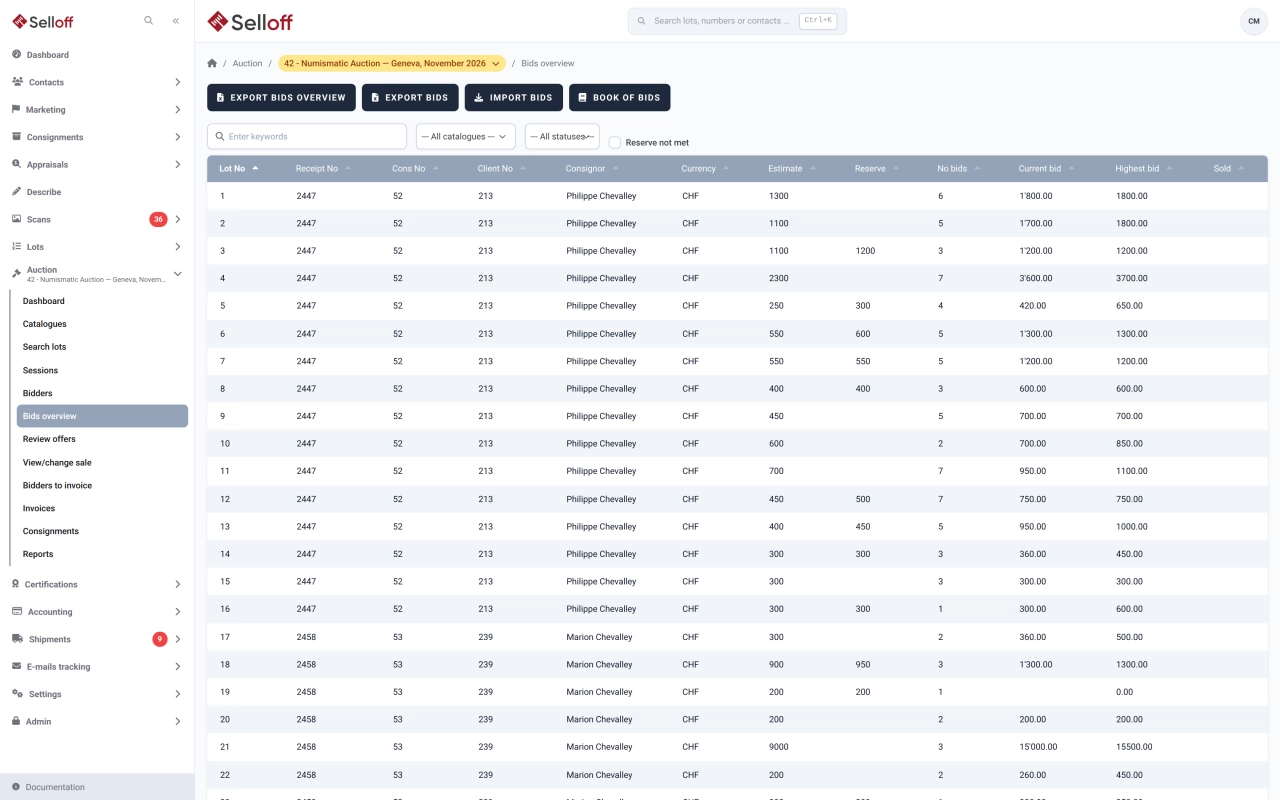This screenshot has height=800, width=1280.
Task: Expand the Shipments section chevron
Action: [178, 639]
